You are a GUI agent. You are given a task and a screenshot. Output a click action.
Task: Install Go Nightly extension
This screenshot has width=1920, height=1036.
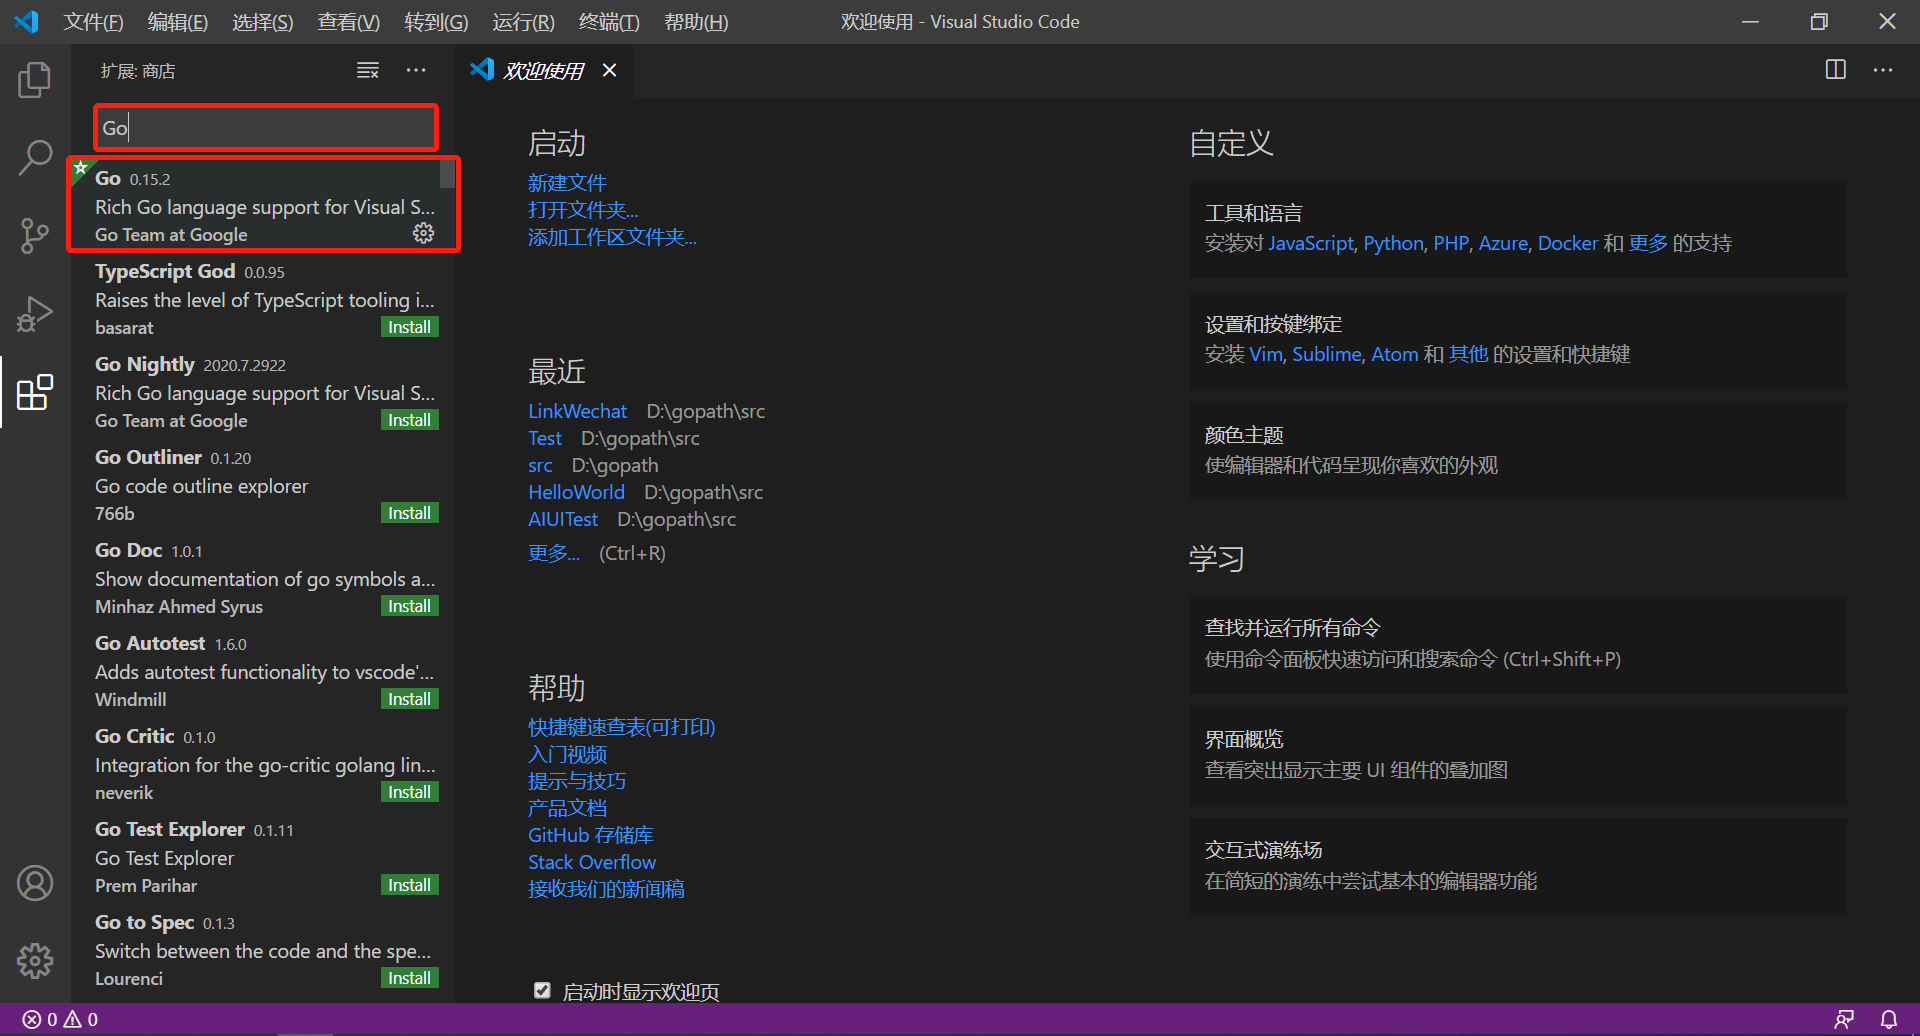[410, 420]
